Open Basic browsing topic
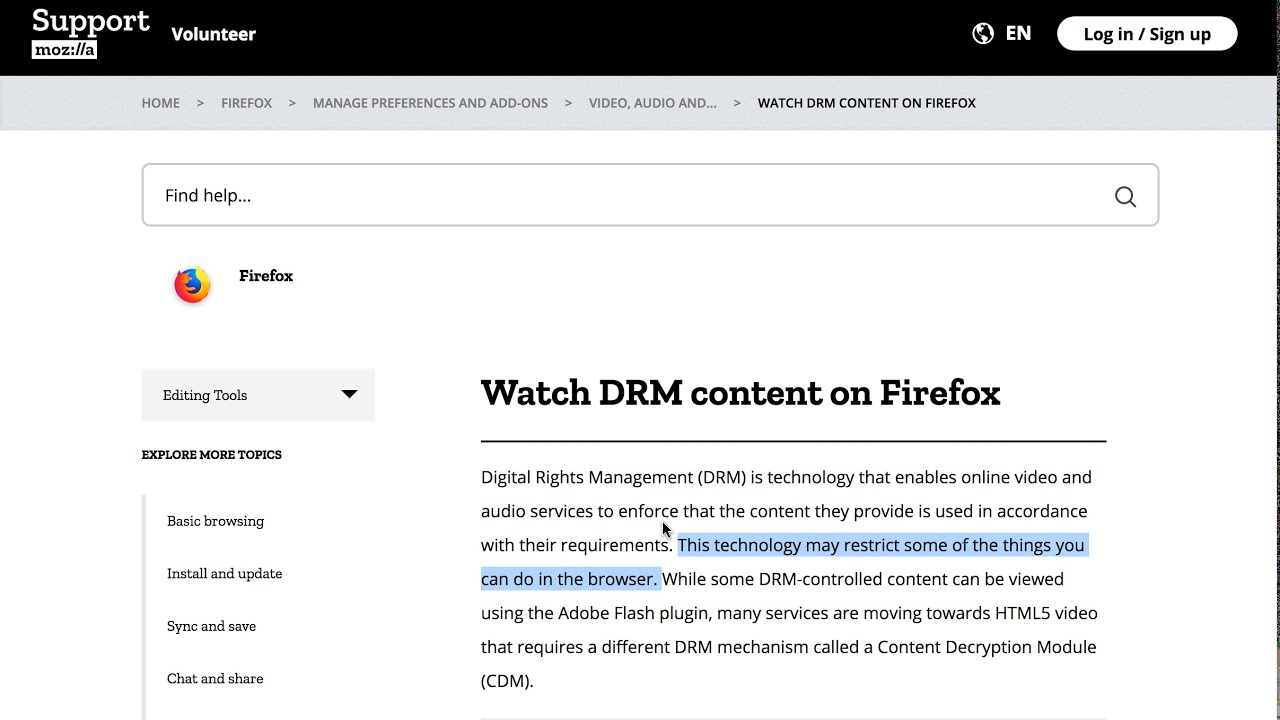This screenshot has width=1280, height=720. click(x=215, y=521)
